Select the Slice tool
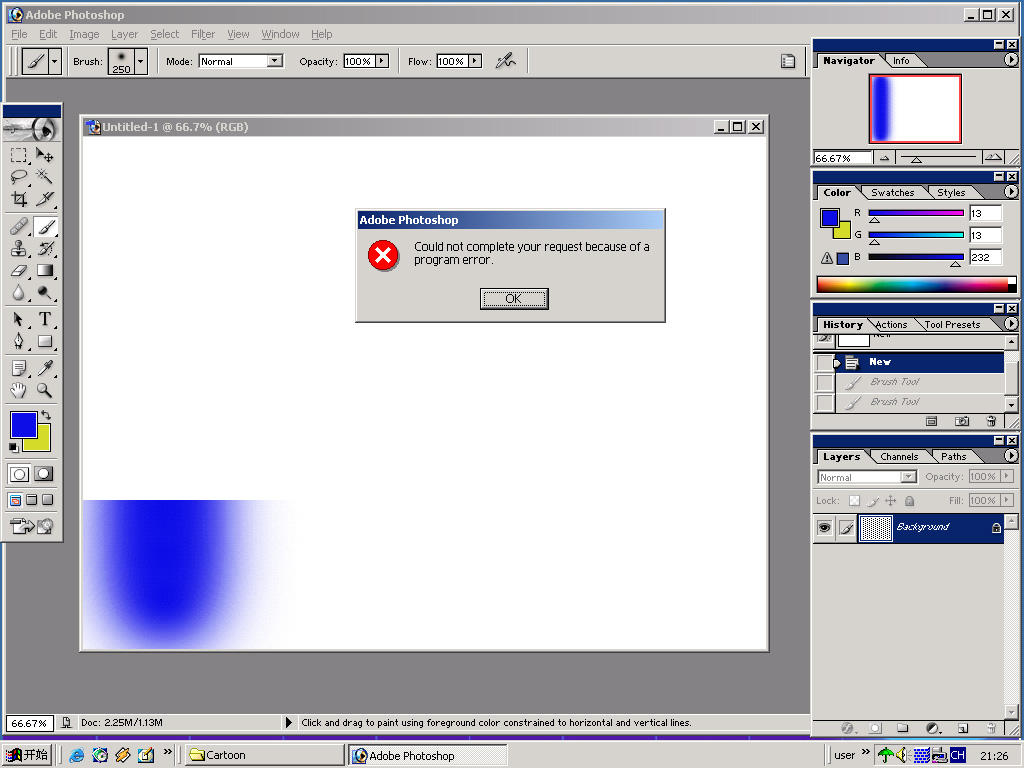This screenshot has width=1024, height=768. pos(44,199)
